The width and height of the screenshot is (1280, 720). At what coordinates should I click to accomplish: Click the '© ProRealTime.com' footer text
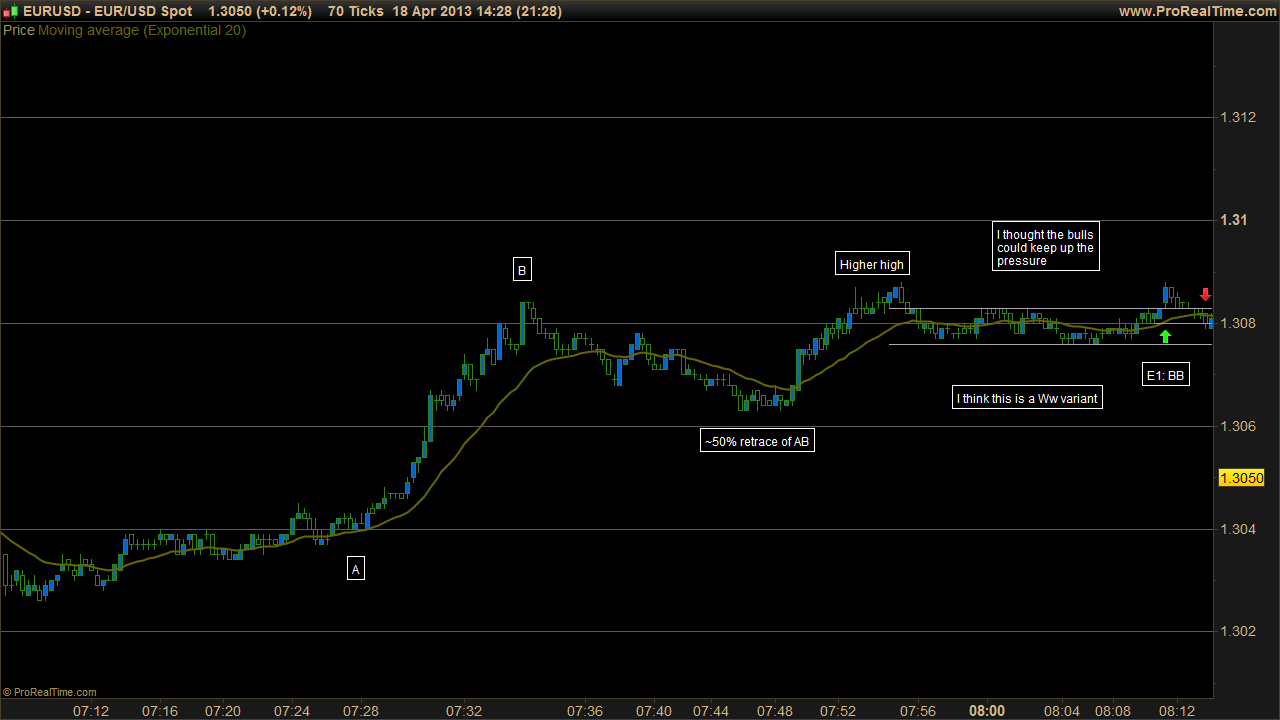(50, 692)
